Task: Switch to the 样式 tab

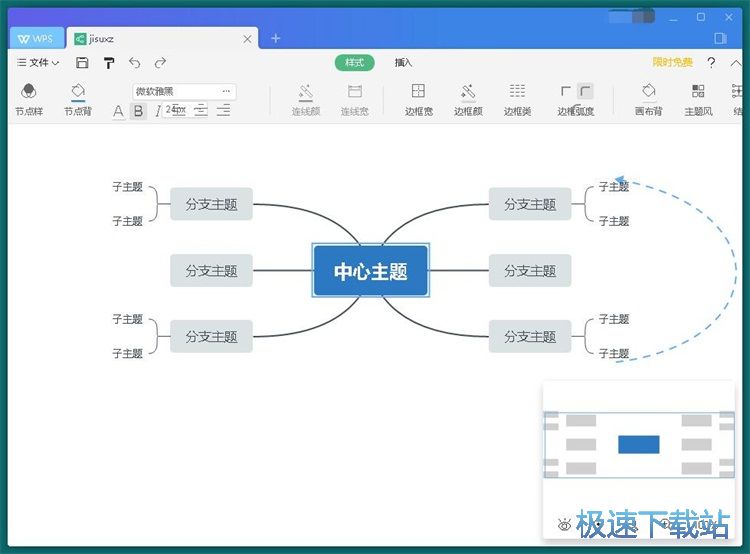Action: click(354, 63)
